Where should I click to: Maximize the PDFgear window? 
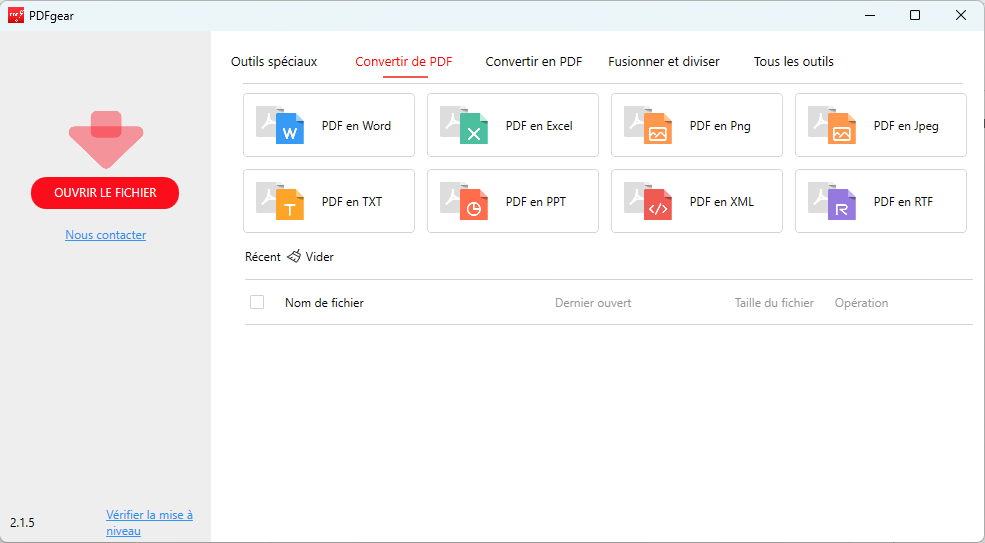click(x=915, y=16)
